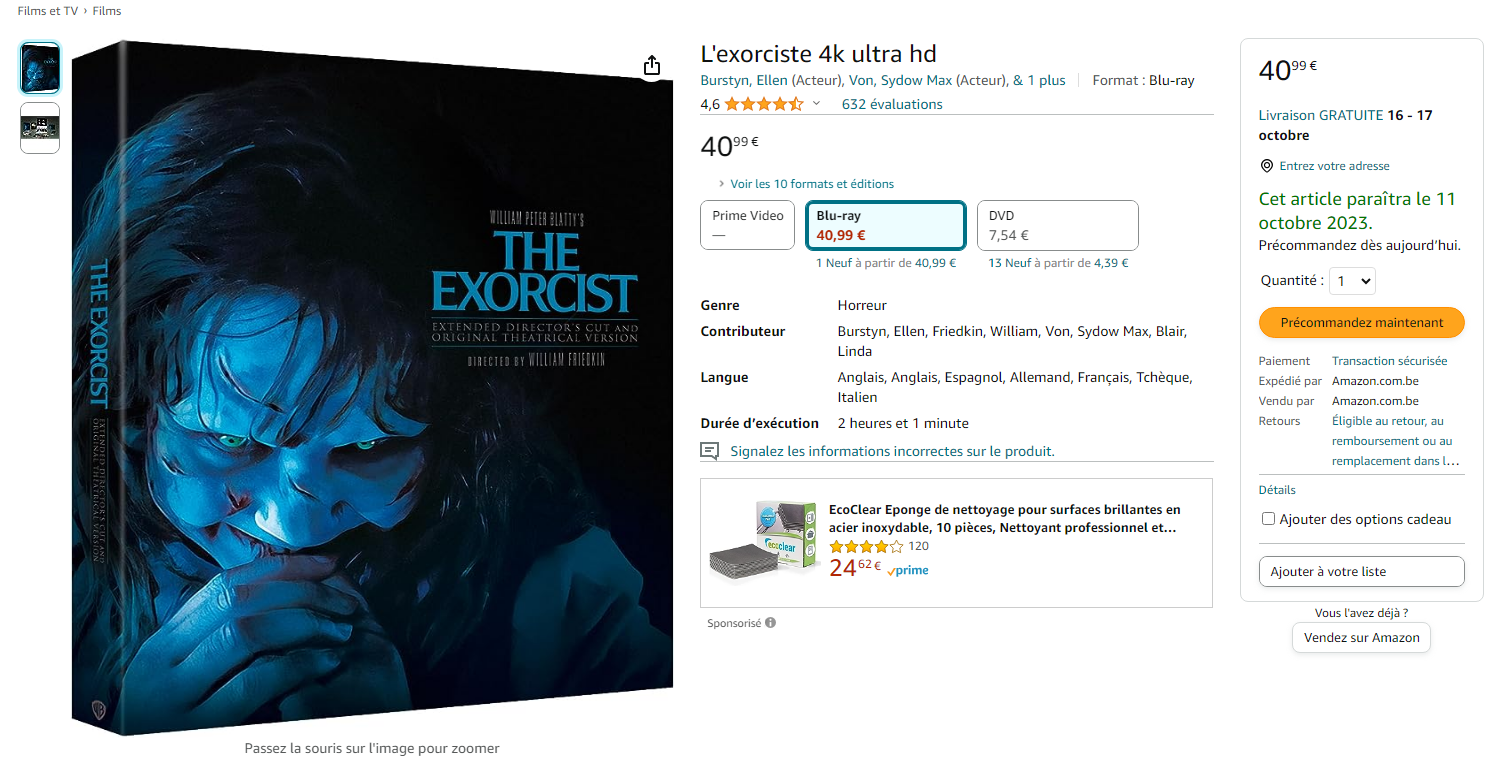Check the Ajouter des options cadeau box

point(1268,519)
